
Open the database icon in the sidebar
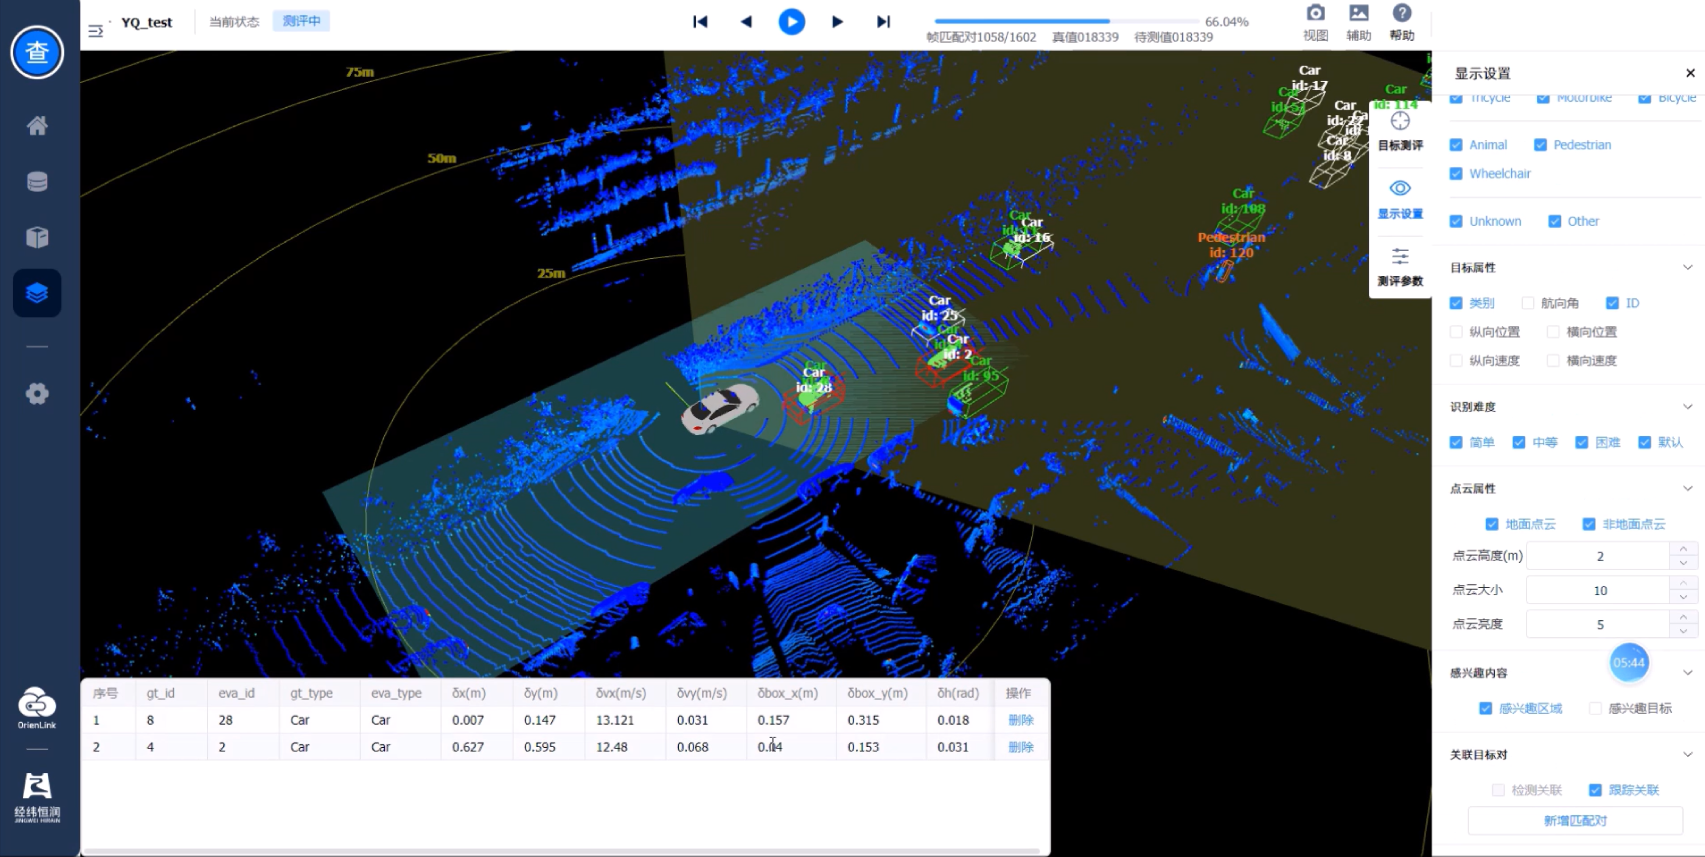pyautogui.click(x=37, y=182)
